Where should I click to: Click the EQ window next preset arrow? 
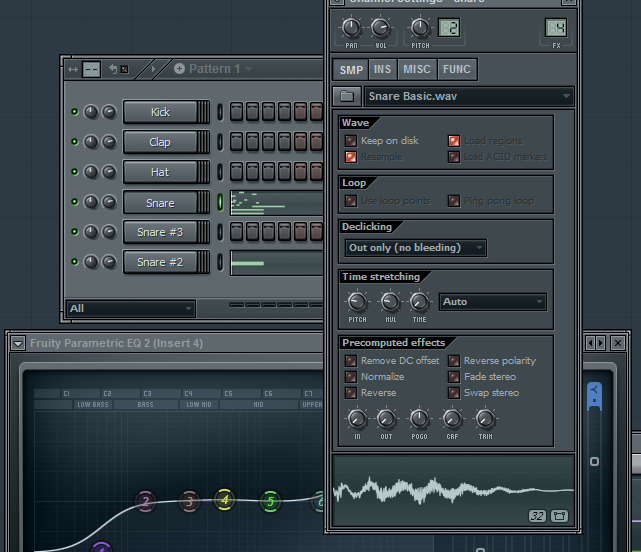[601, 343]
